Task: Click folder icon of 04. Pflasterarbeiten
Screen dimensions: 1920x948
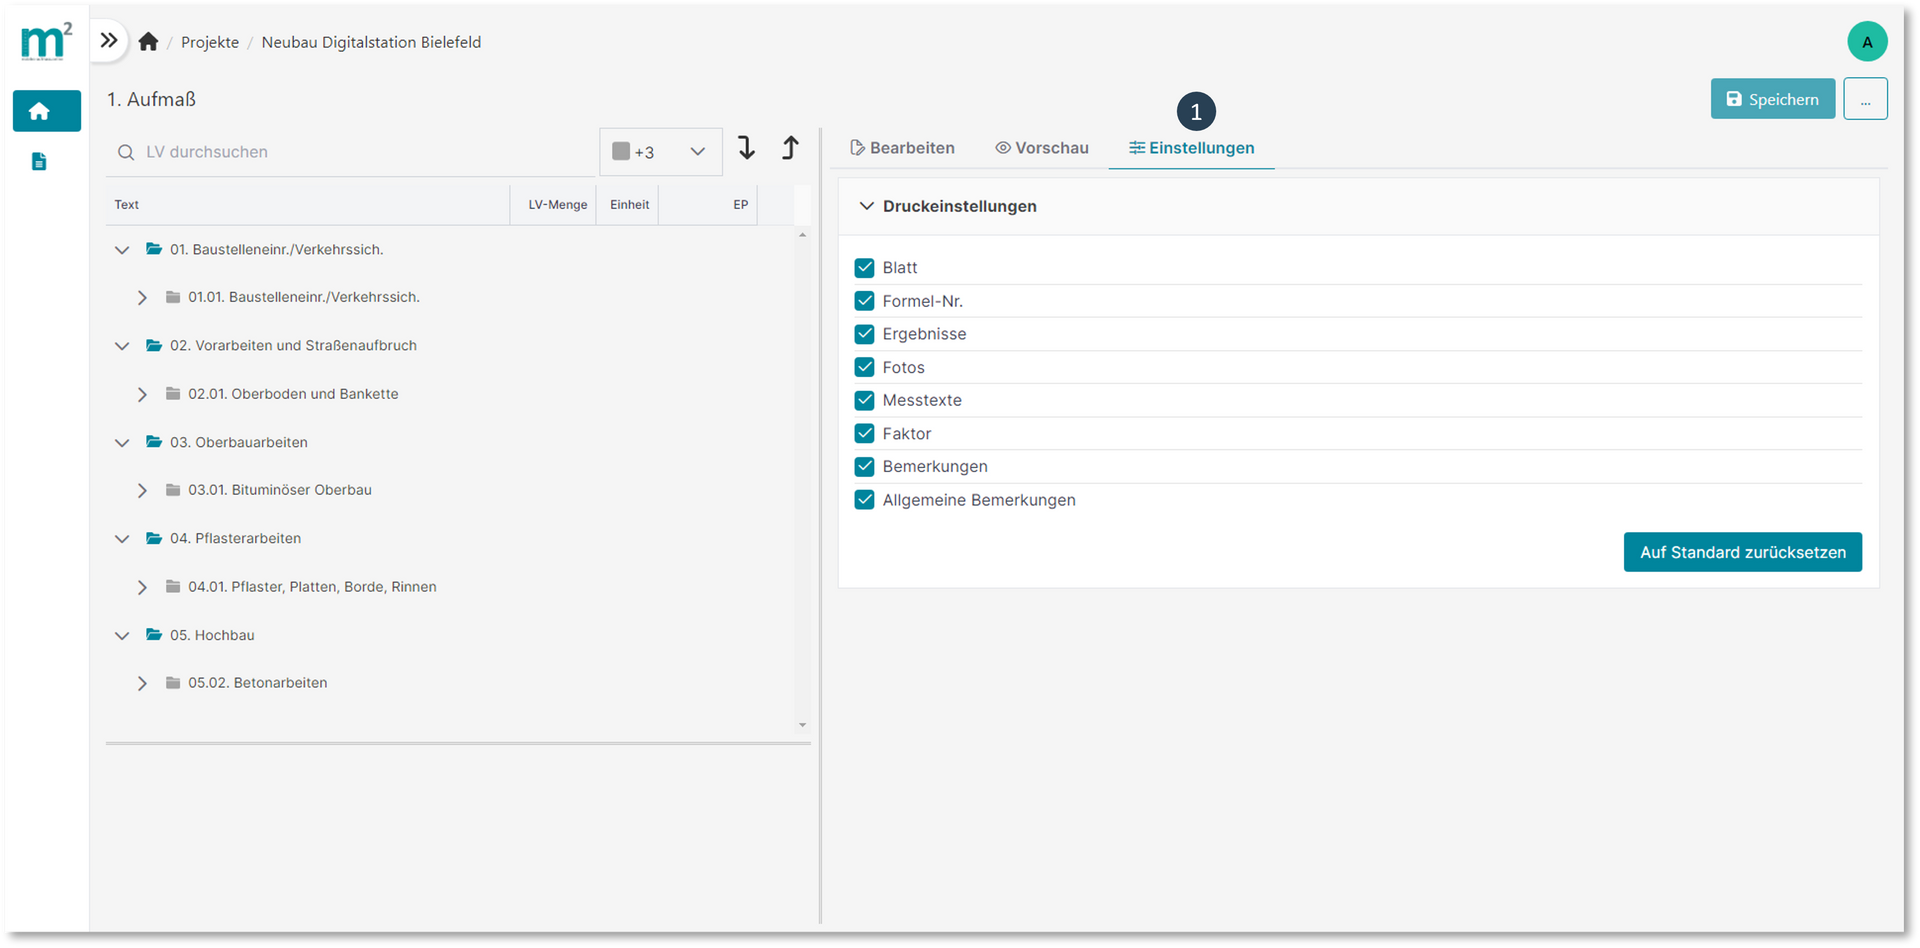Action: point(154,538)
